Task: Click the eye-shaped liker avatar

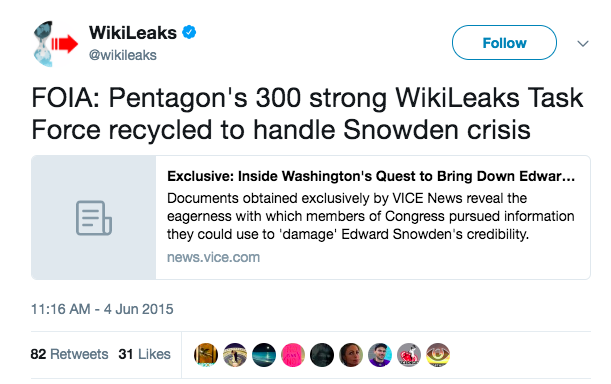Action: 438,355
